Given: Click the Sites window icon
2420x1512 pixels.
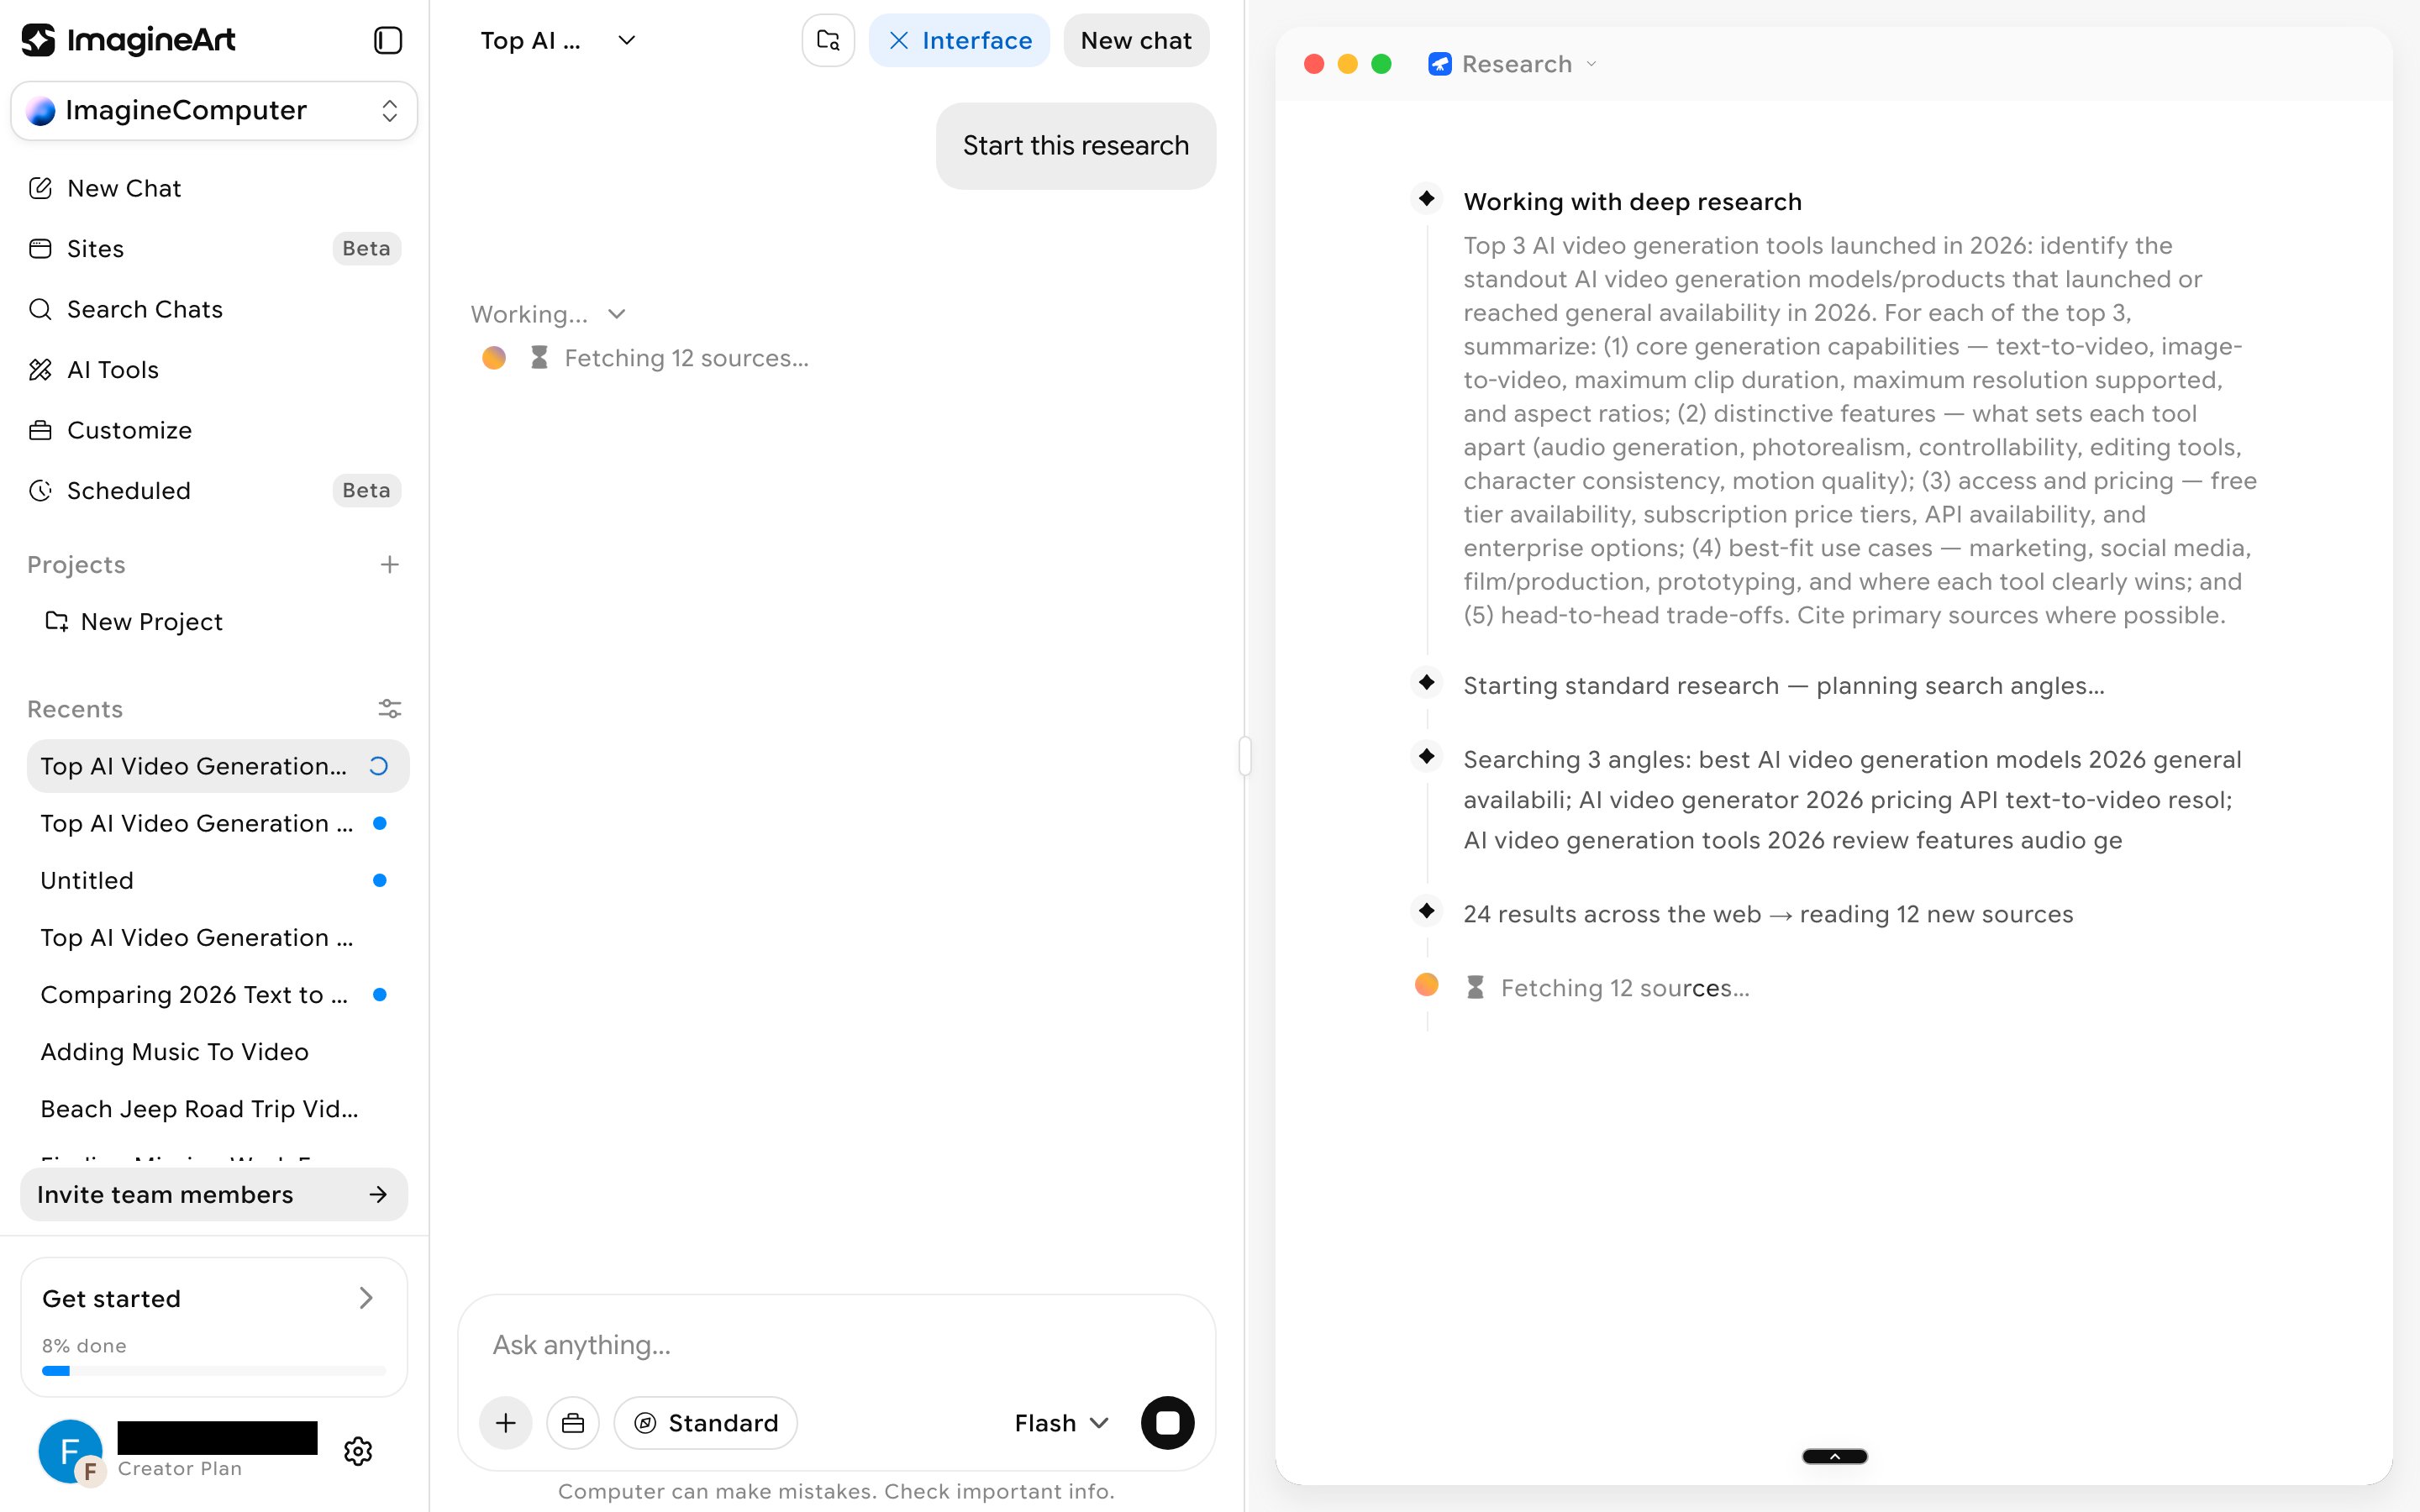Looking at the screenshot, I should 40,248.
